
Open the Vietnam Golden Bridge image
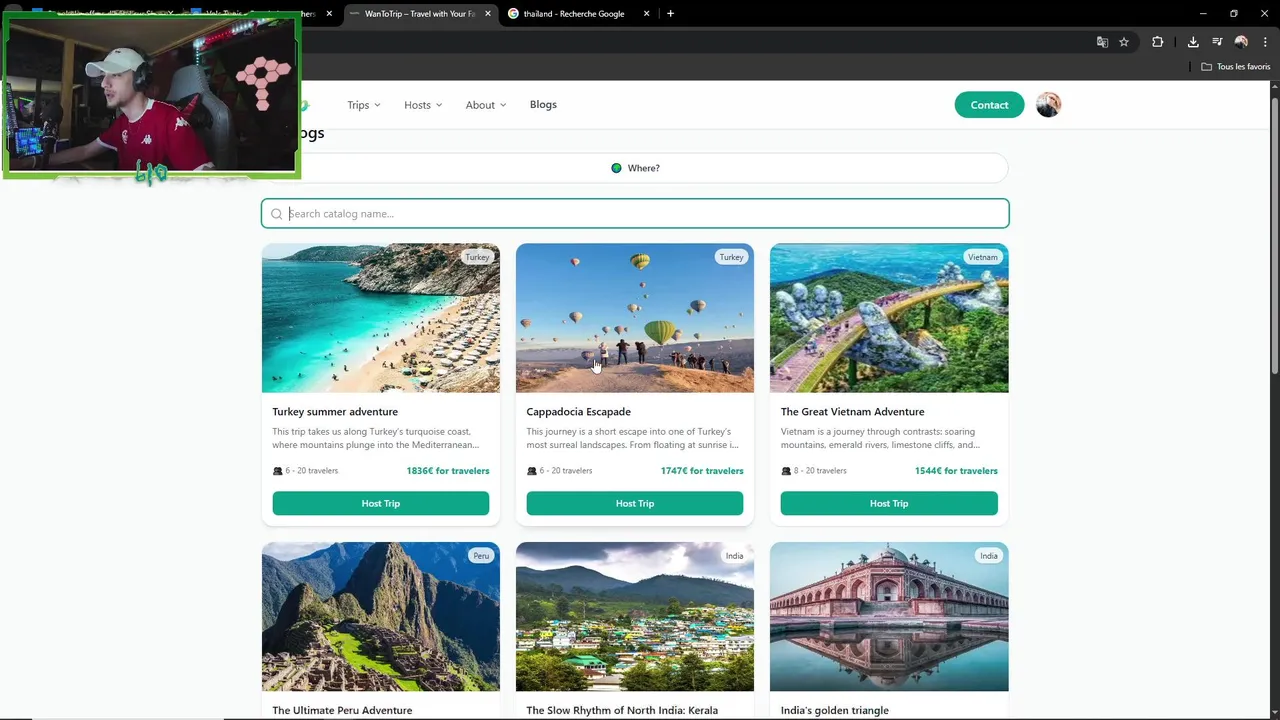889,318
